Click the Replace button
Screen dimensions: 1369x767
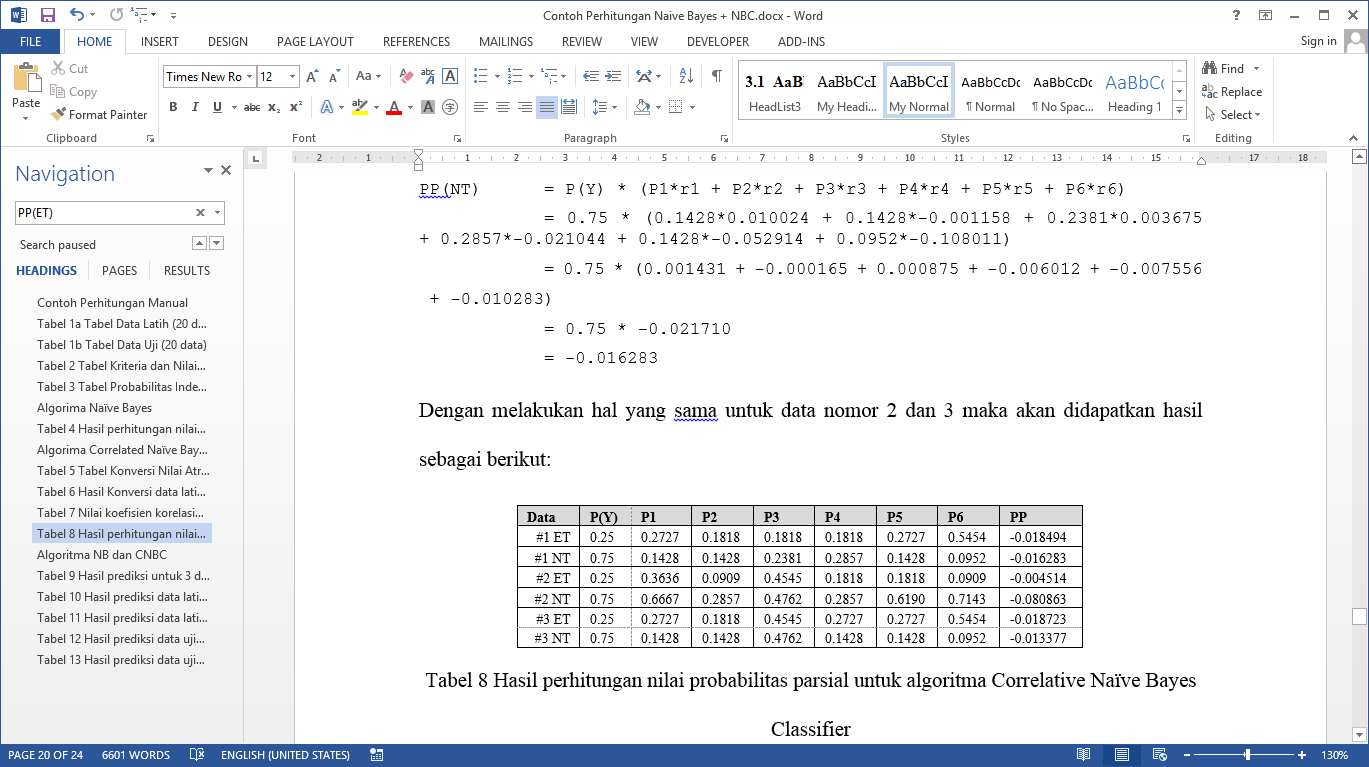1232,92
